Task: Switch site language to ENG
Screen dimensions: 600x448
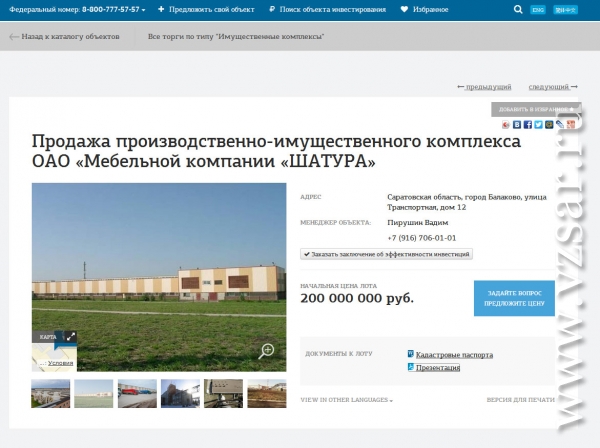Action: point(538,10)
